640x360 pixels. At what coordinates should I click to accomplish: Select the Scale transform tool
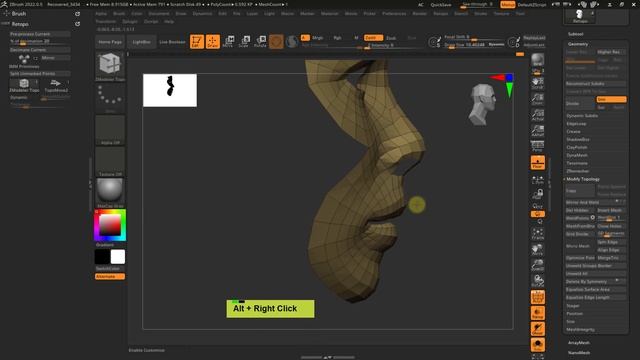pos(244,41)
